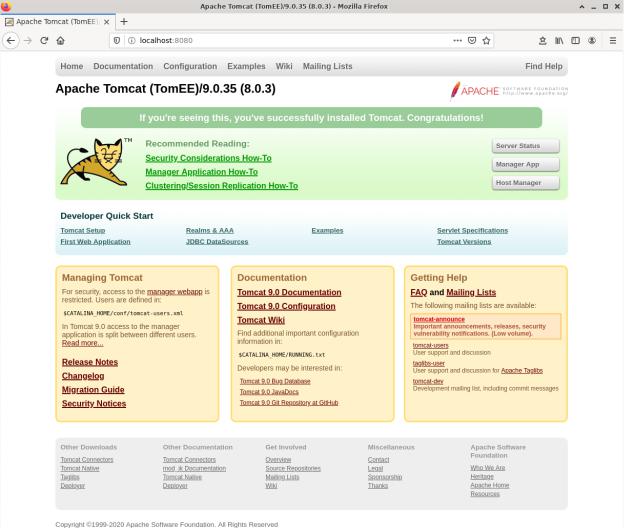624x528 pixels.
Task: Open the manager webapp link
Action: coord(175,292)
